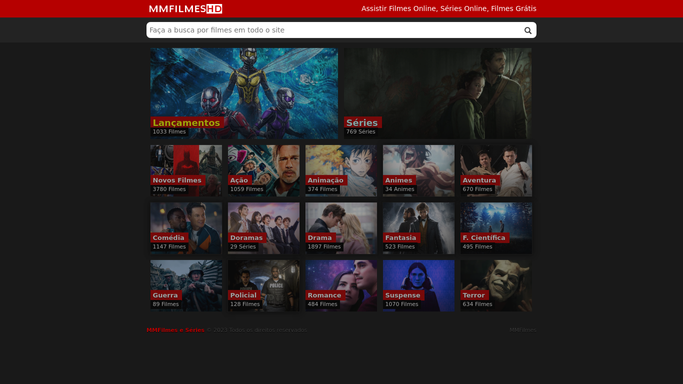This screenshot has width=683, height=384.
Task: Open the Suspense category tile
Action: pos(419,286)
